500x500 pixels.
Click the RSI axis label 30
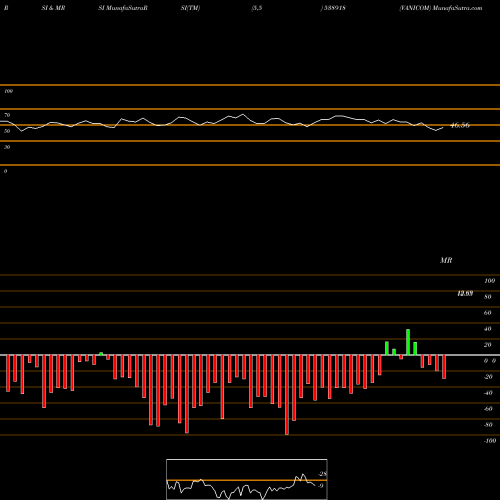click(7, 147)
